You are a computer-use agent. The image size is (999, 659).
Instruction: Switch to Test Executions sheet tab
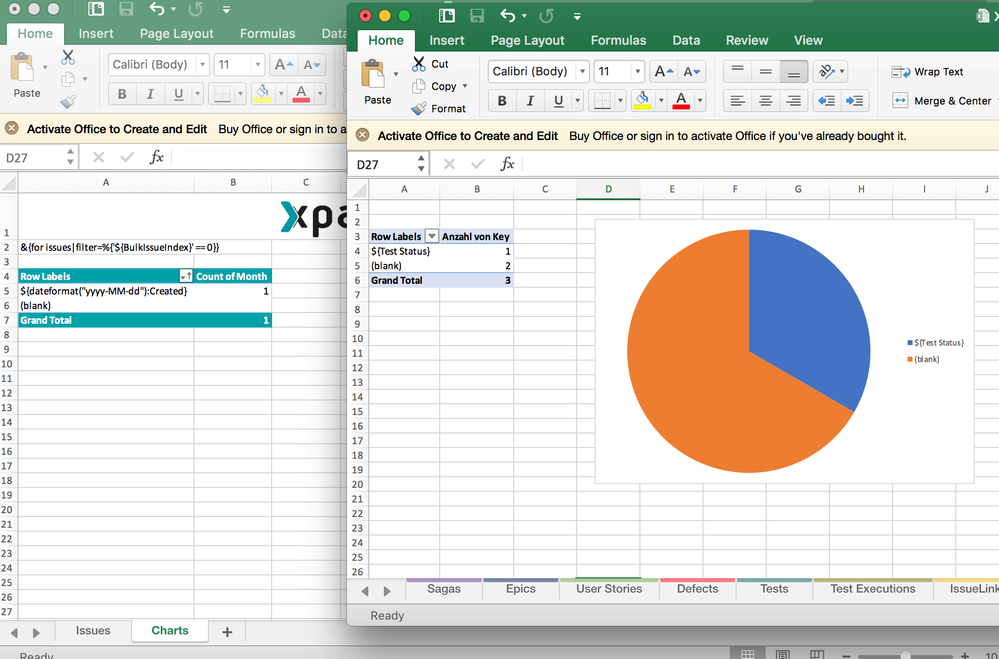tap(872, 589)
